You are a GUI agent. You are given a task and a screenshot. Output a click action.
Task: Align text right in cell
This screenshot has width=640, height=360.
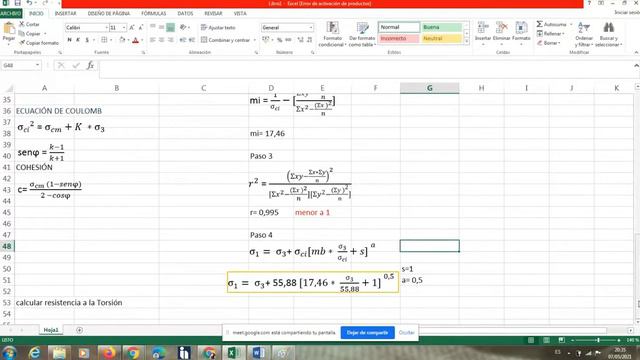click(171, 40)
